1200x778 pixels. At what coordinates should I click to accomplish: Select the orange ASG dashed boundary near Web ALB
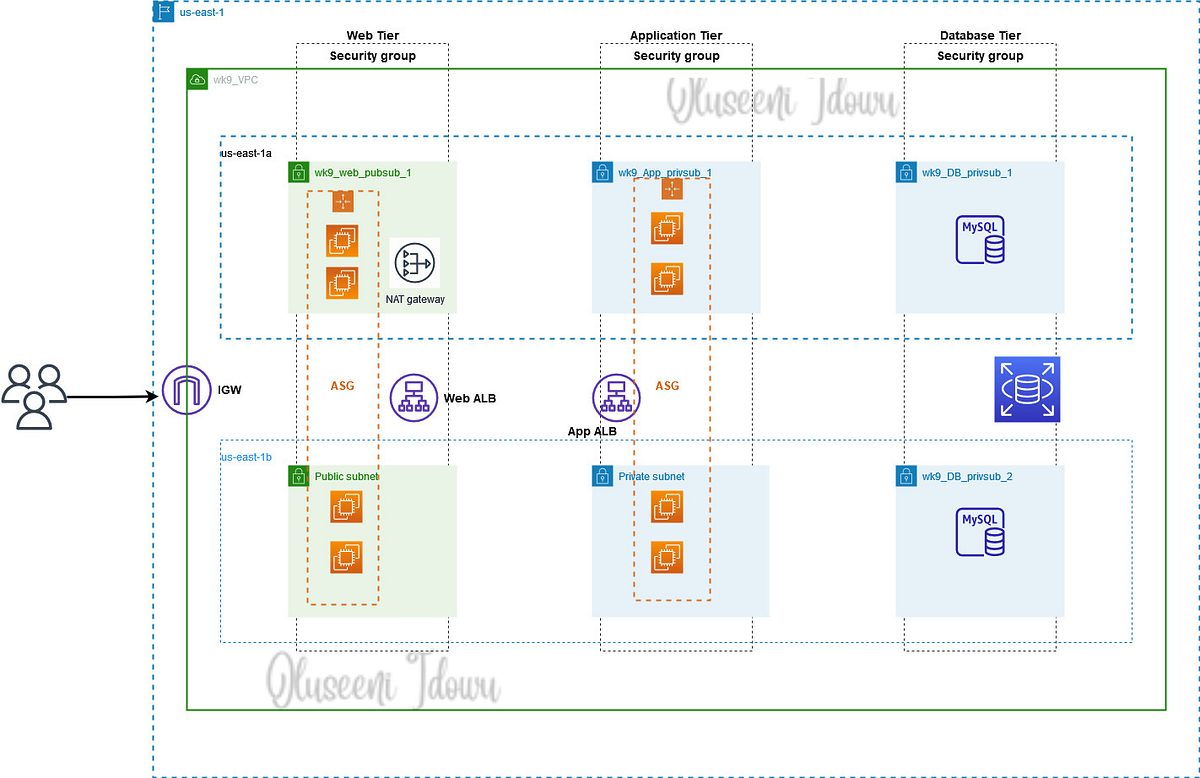click(341, 385)
